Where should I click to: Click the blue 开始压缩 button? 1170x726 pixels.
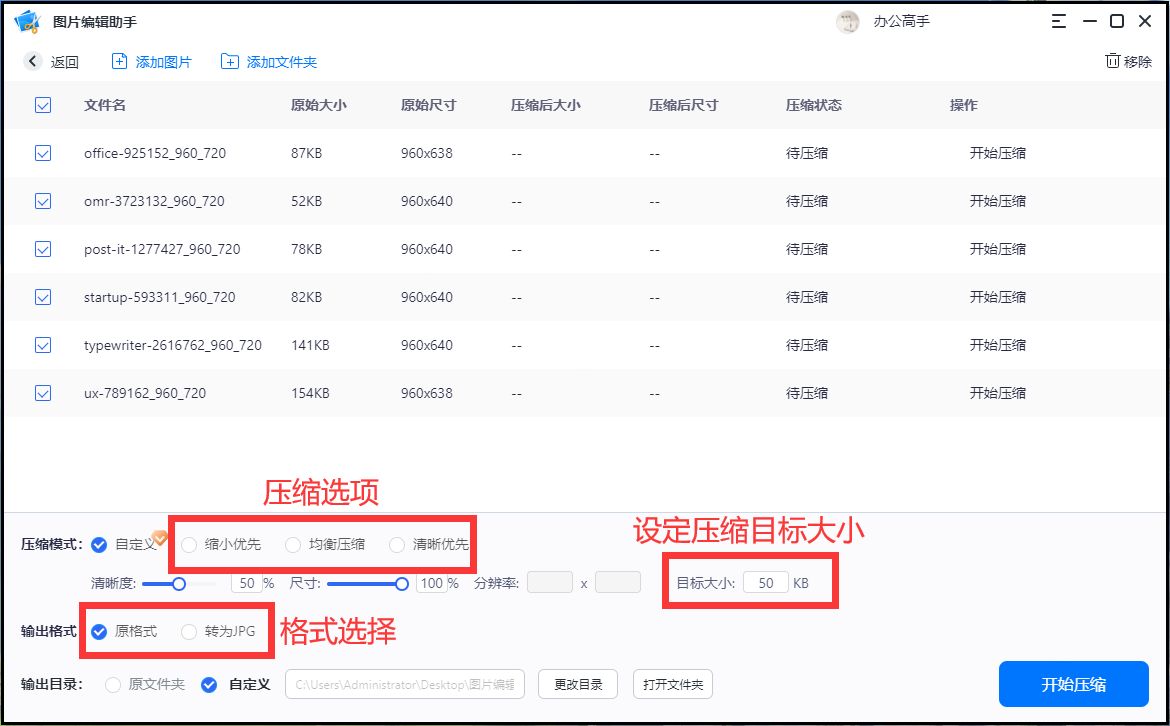point(1073,684)
